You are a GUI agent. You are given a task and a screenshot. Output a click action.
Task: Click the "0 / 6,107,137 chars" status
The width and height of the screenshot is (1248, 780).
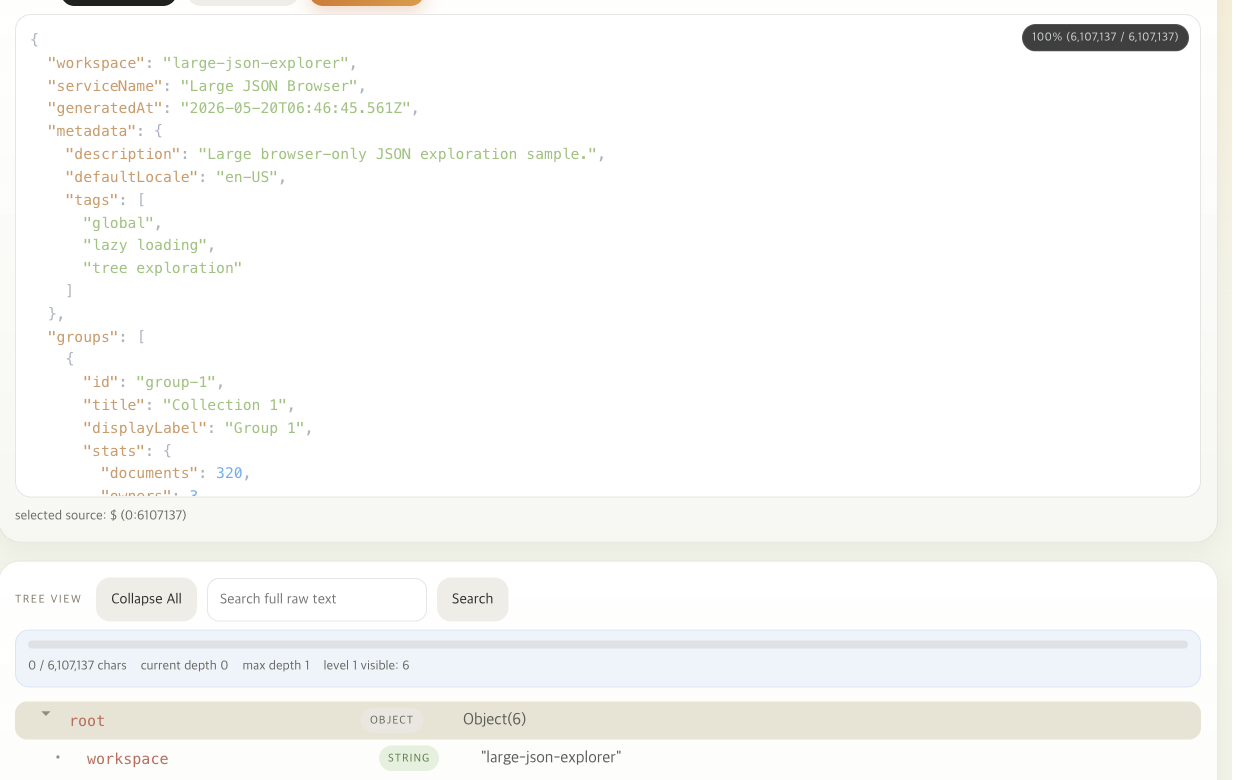[77, 665]
